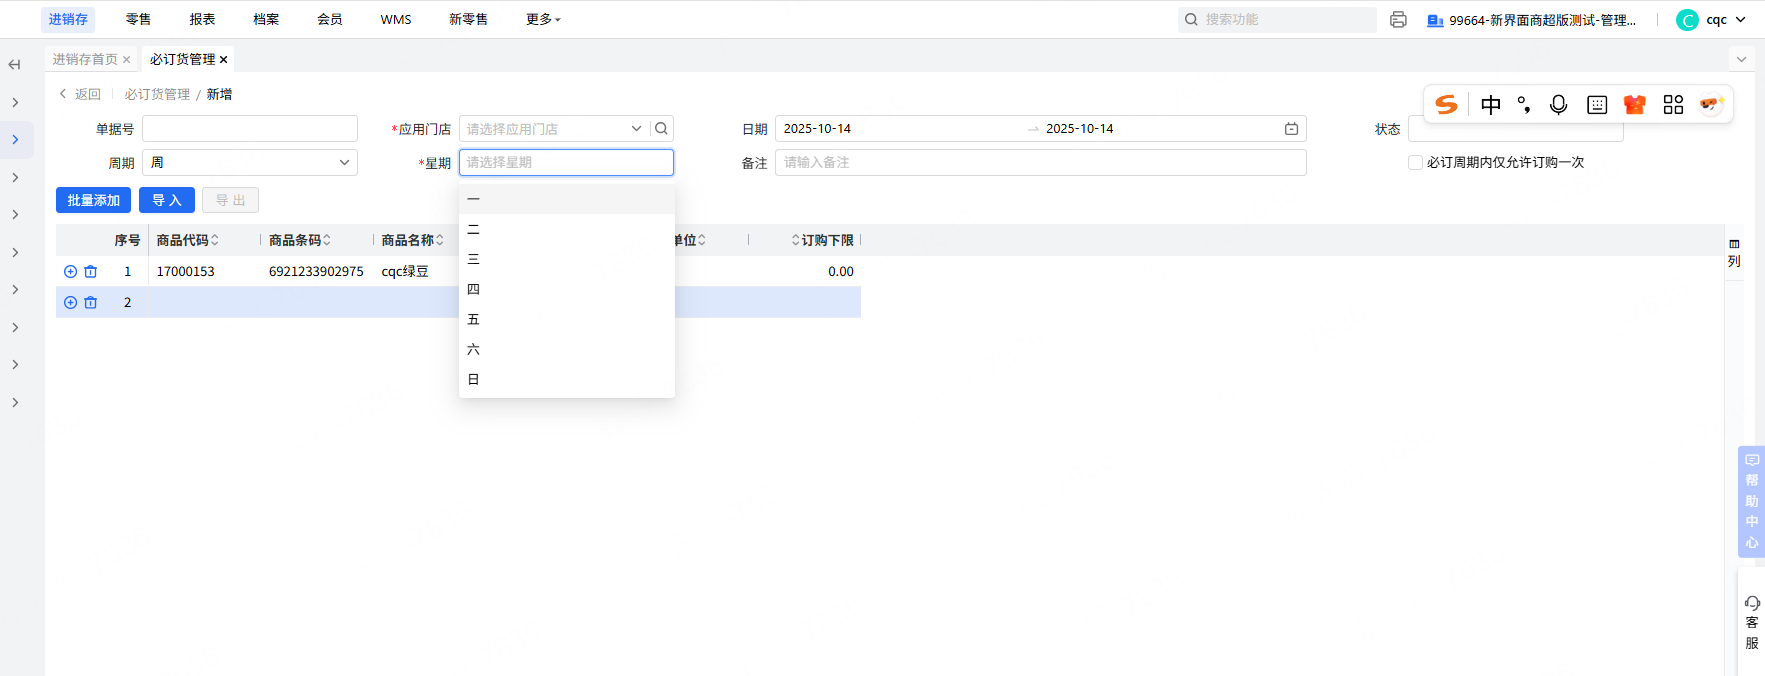Click the 返回 back link

click(80, 94)
